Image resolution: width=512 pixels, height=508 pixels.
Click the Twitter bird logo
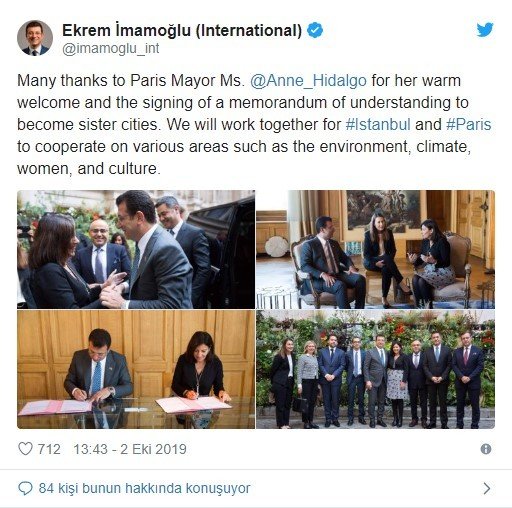pos(485,30)
